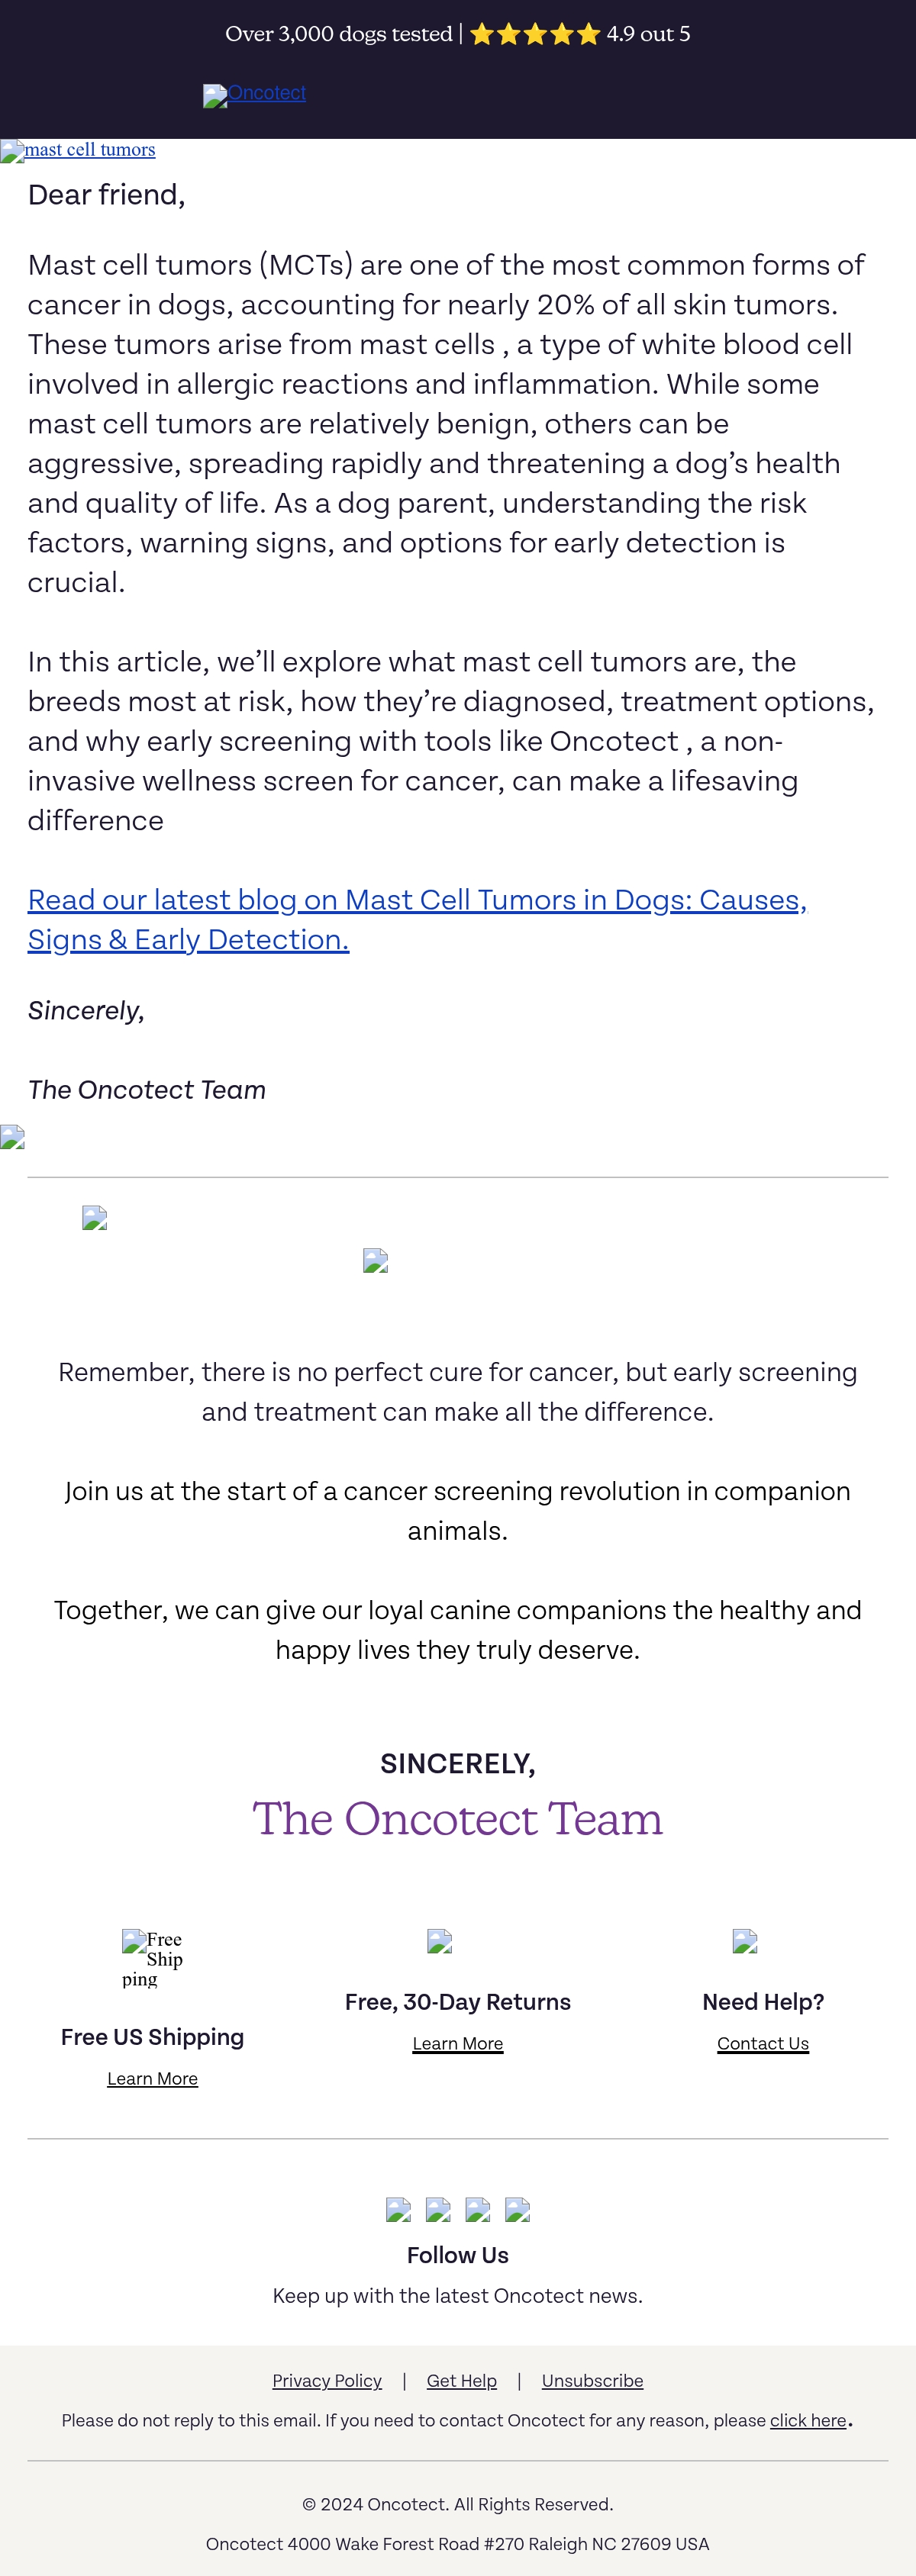Follow the 'click here' contact link
Screen dimensions: 916x2576
[x=808, y=2421]
